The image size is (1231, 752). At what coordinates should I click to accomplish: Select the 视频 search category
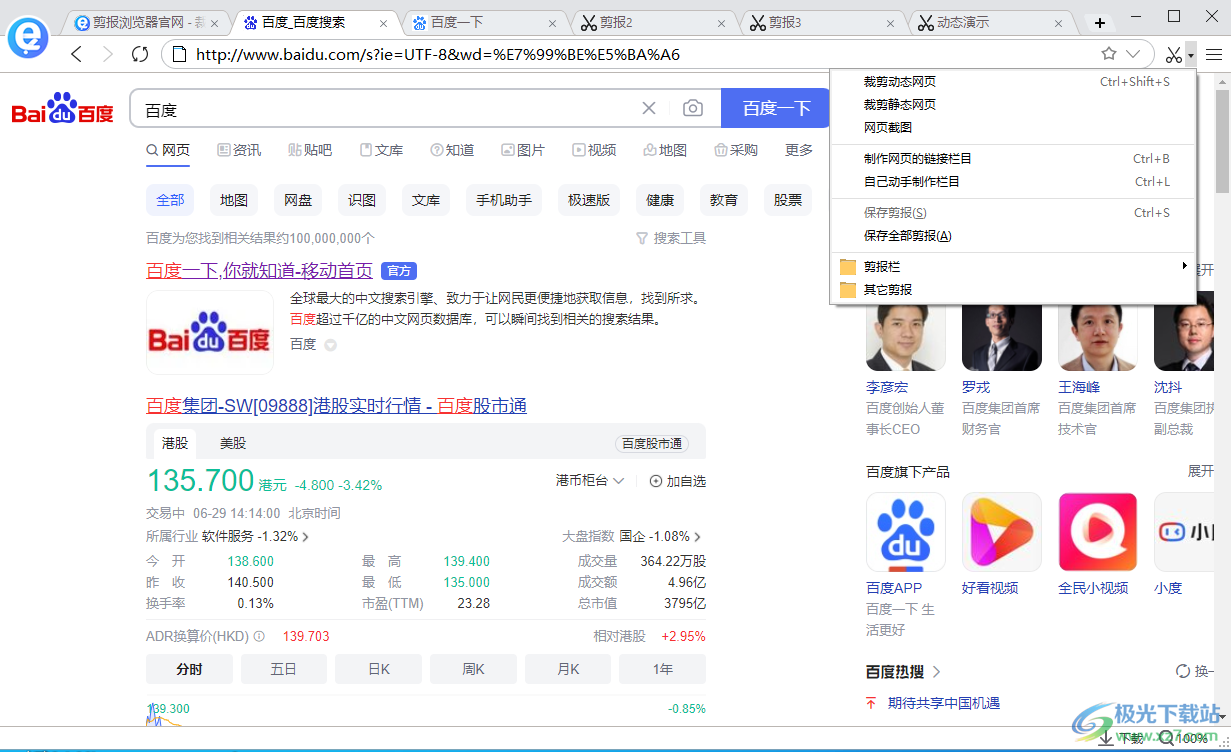[594, 150]
